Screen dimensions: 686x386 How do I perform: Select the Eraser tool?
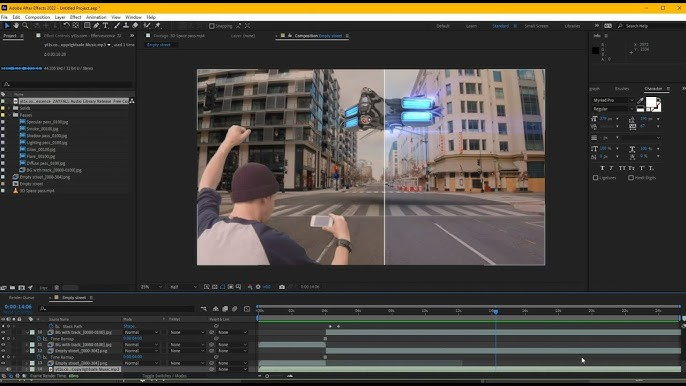point(135,26)
